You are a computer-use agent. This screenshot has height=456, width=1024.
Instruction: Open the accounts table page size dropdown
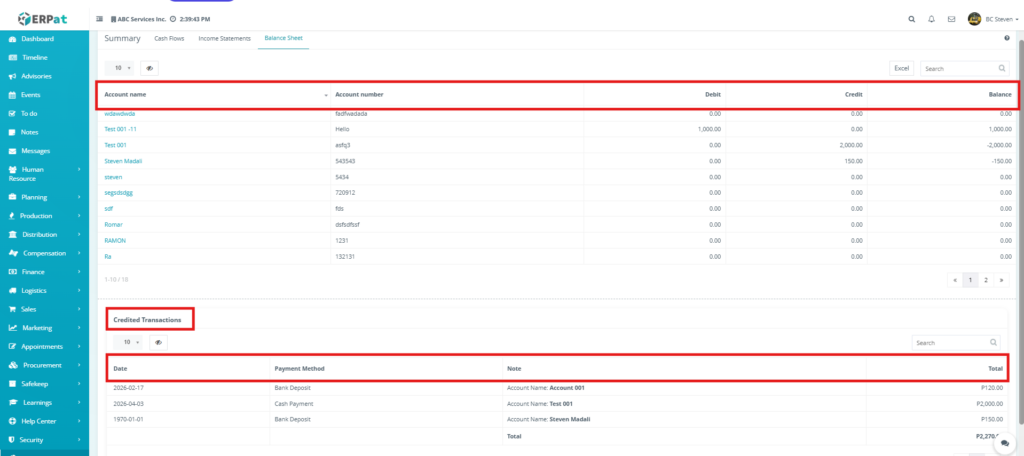(121, 68)
